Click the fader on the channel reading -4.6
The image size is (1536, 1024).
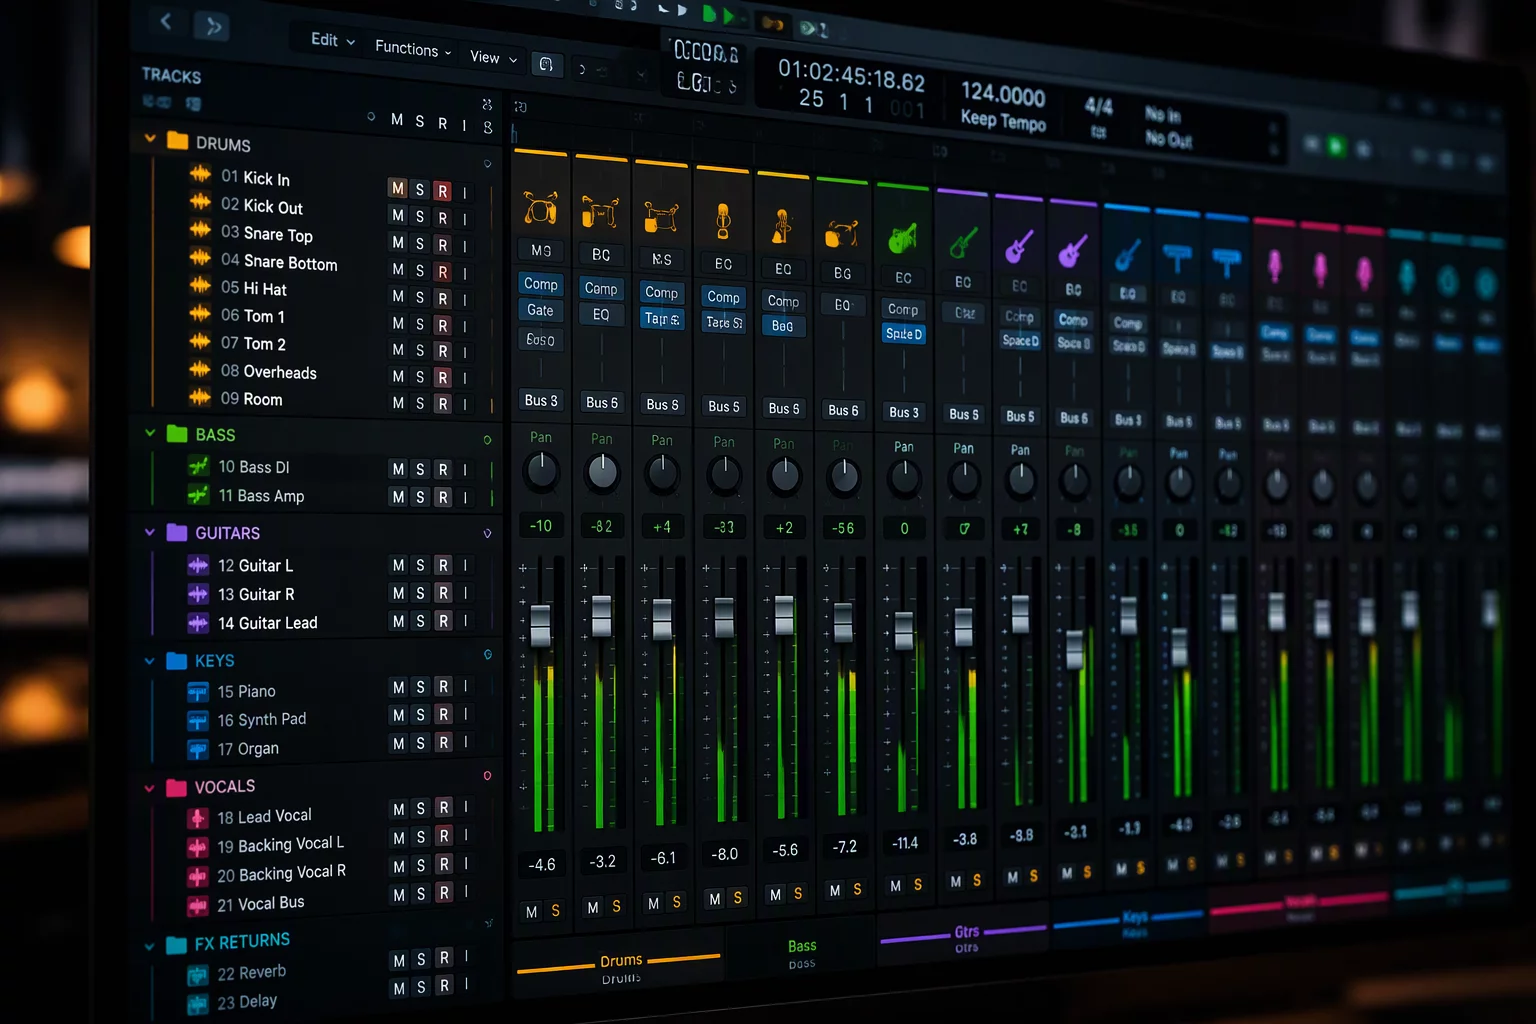pyautogui.click(x=540, y=625)
